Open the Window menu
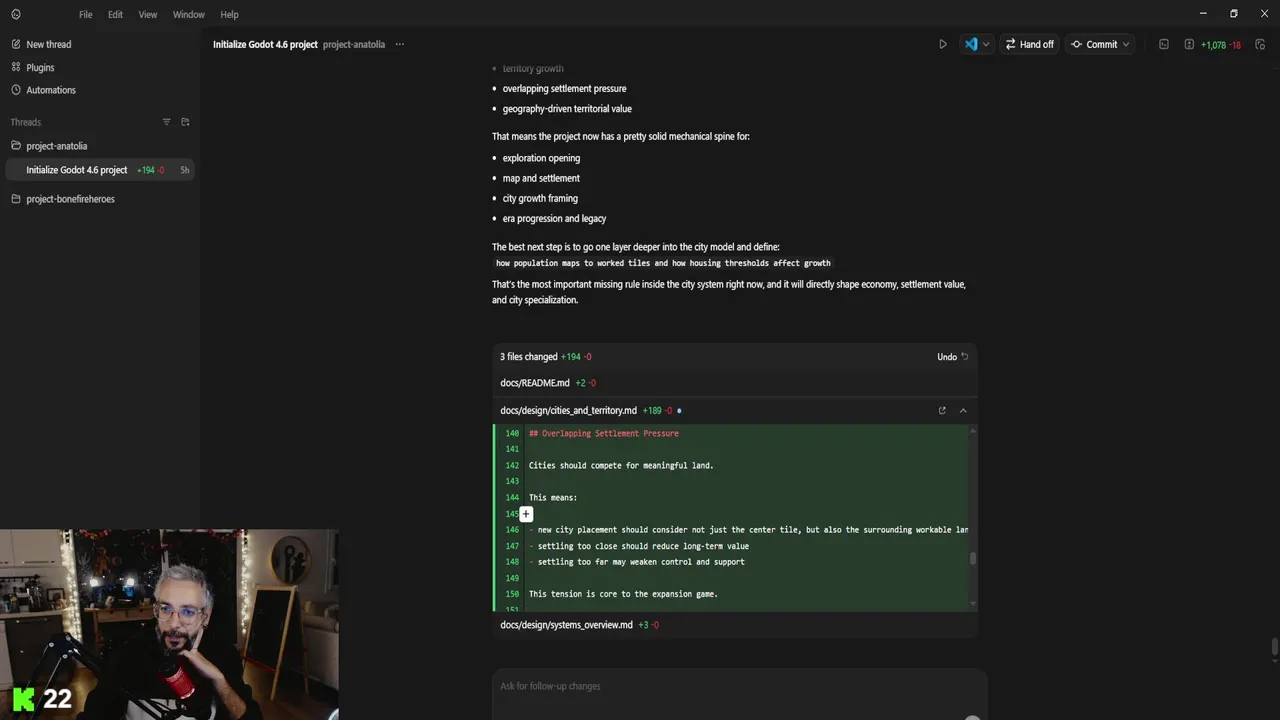The height and width of the screenshot is (720, 1280). click(188, 14)
